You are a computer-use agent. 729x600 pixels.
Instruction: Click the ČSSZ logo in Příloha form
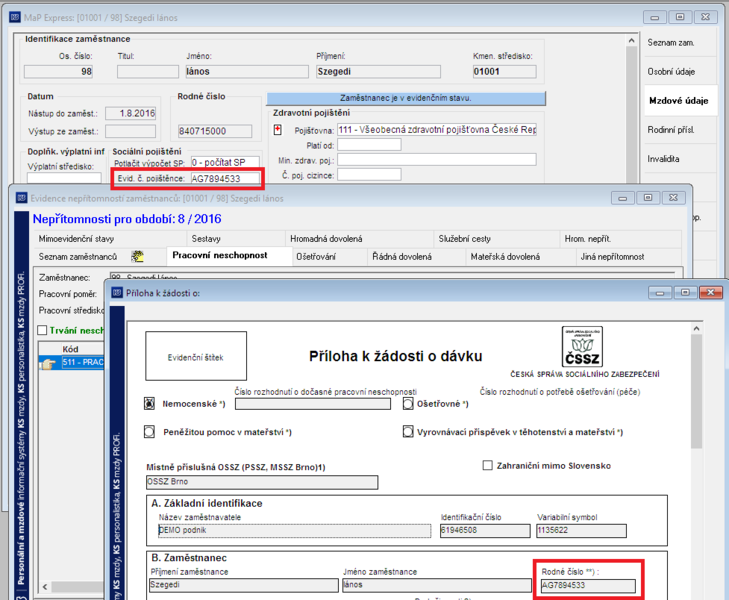tap(582, 347)
